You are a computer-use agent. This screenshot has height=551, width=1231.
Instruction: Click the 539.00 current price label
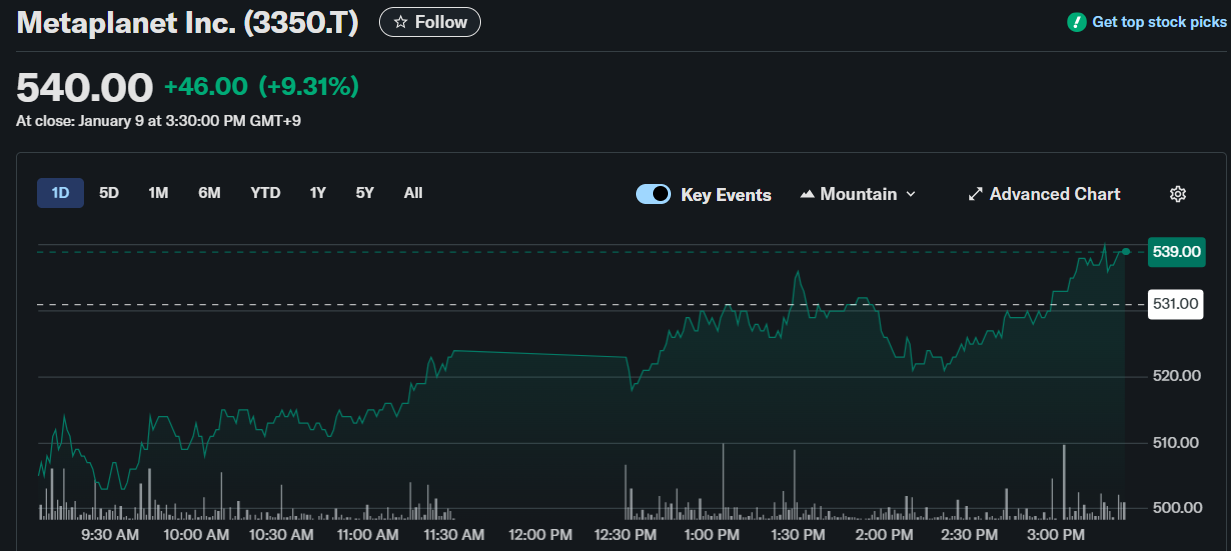1177,252
